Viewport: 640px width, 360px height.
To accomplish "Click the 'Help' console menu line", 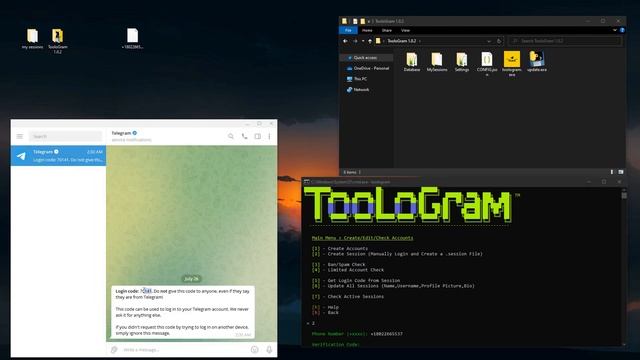I will pyautogui.click(x=325, y=307).
